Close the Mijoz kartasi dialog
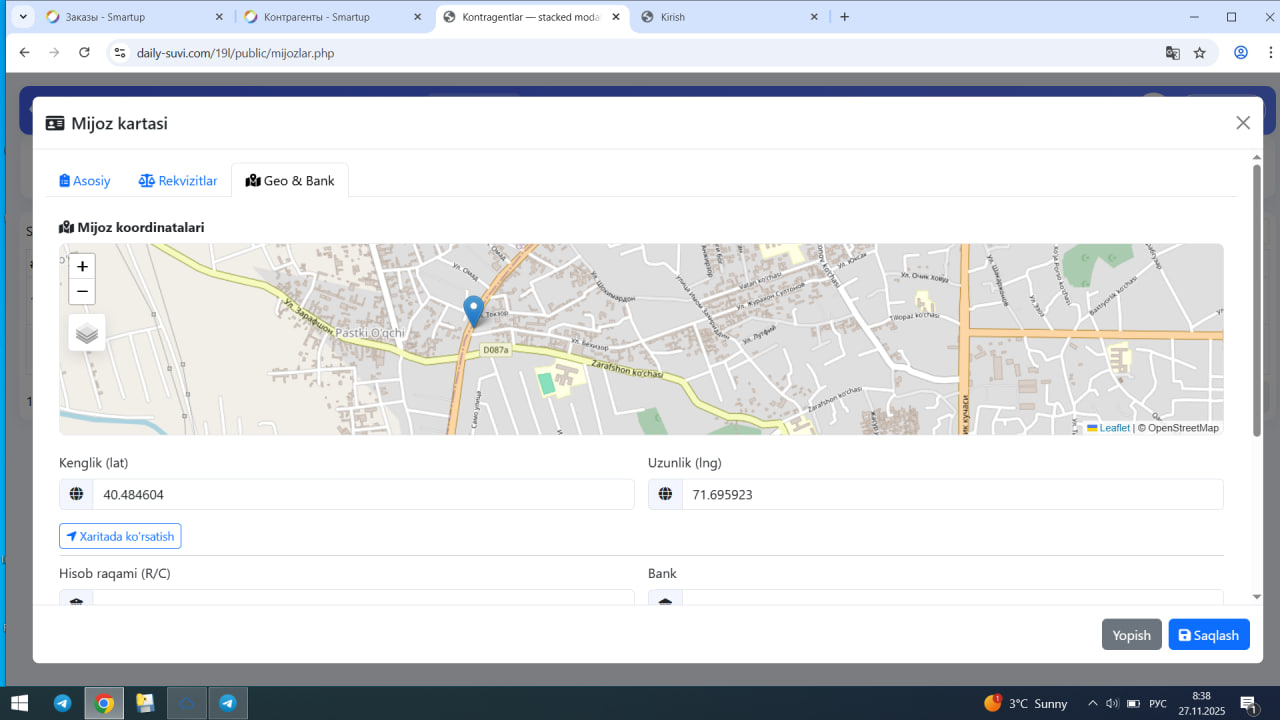This screenshot has width=1280, height=720. (1243, 123)
